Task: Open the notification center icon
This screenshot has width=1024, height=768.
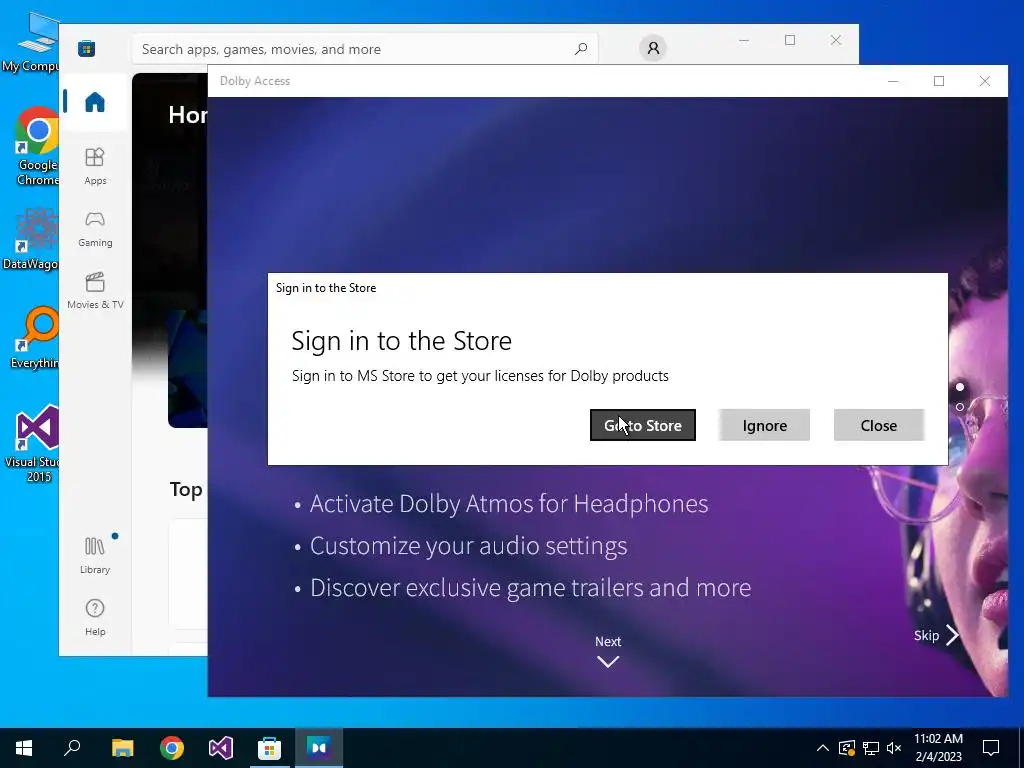Action: [x=991, y=748]
